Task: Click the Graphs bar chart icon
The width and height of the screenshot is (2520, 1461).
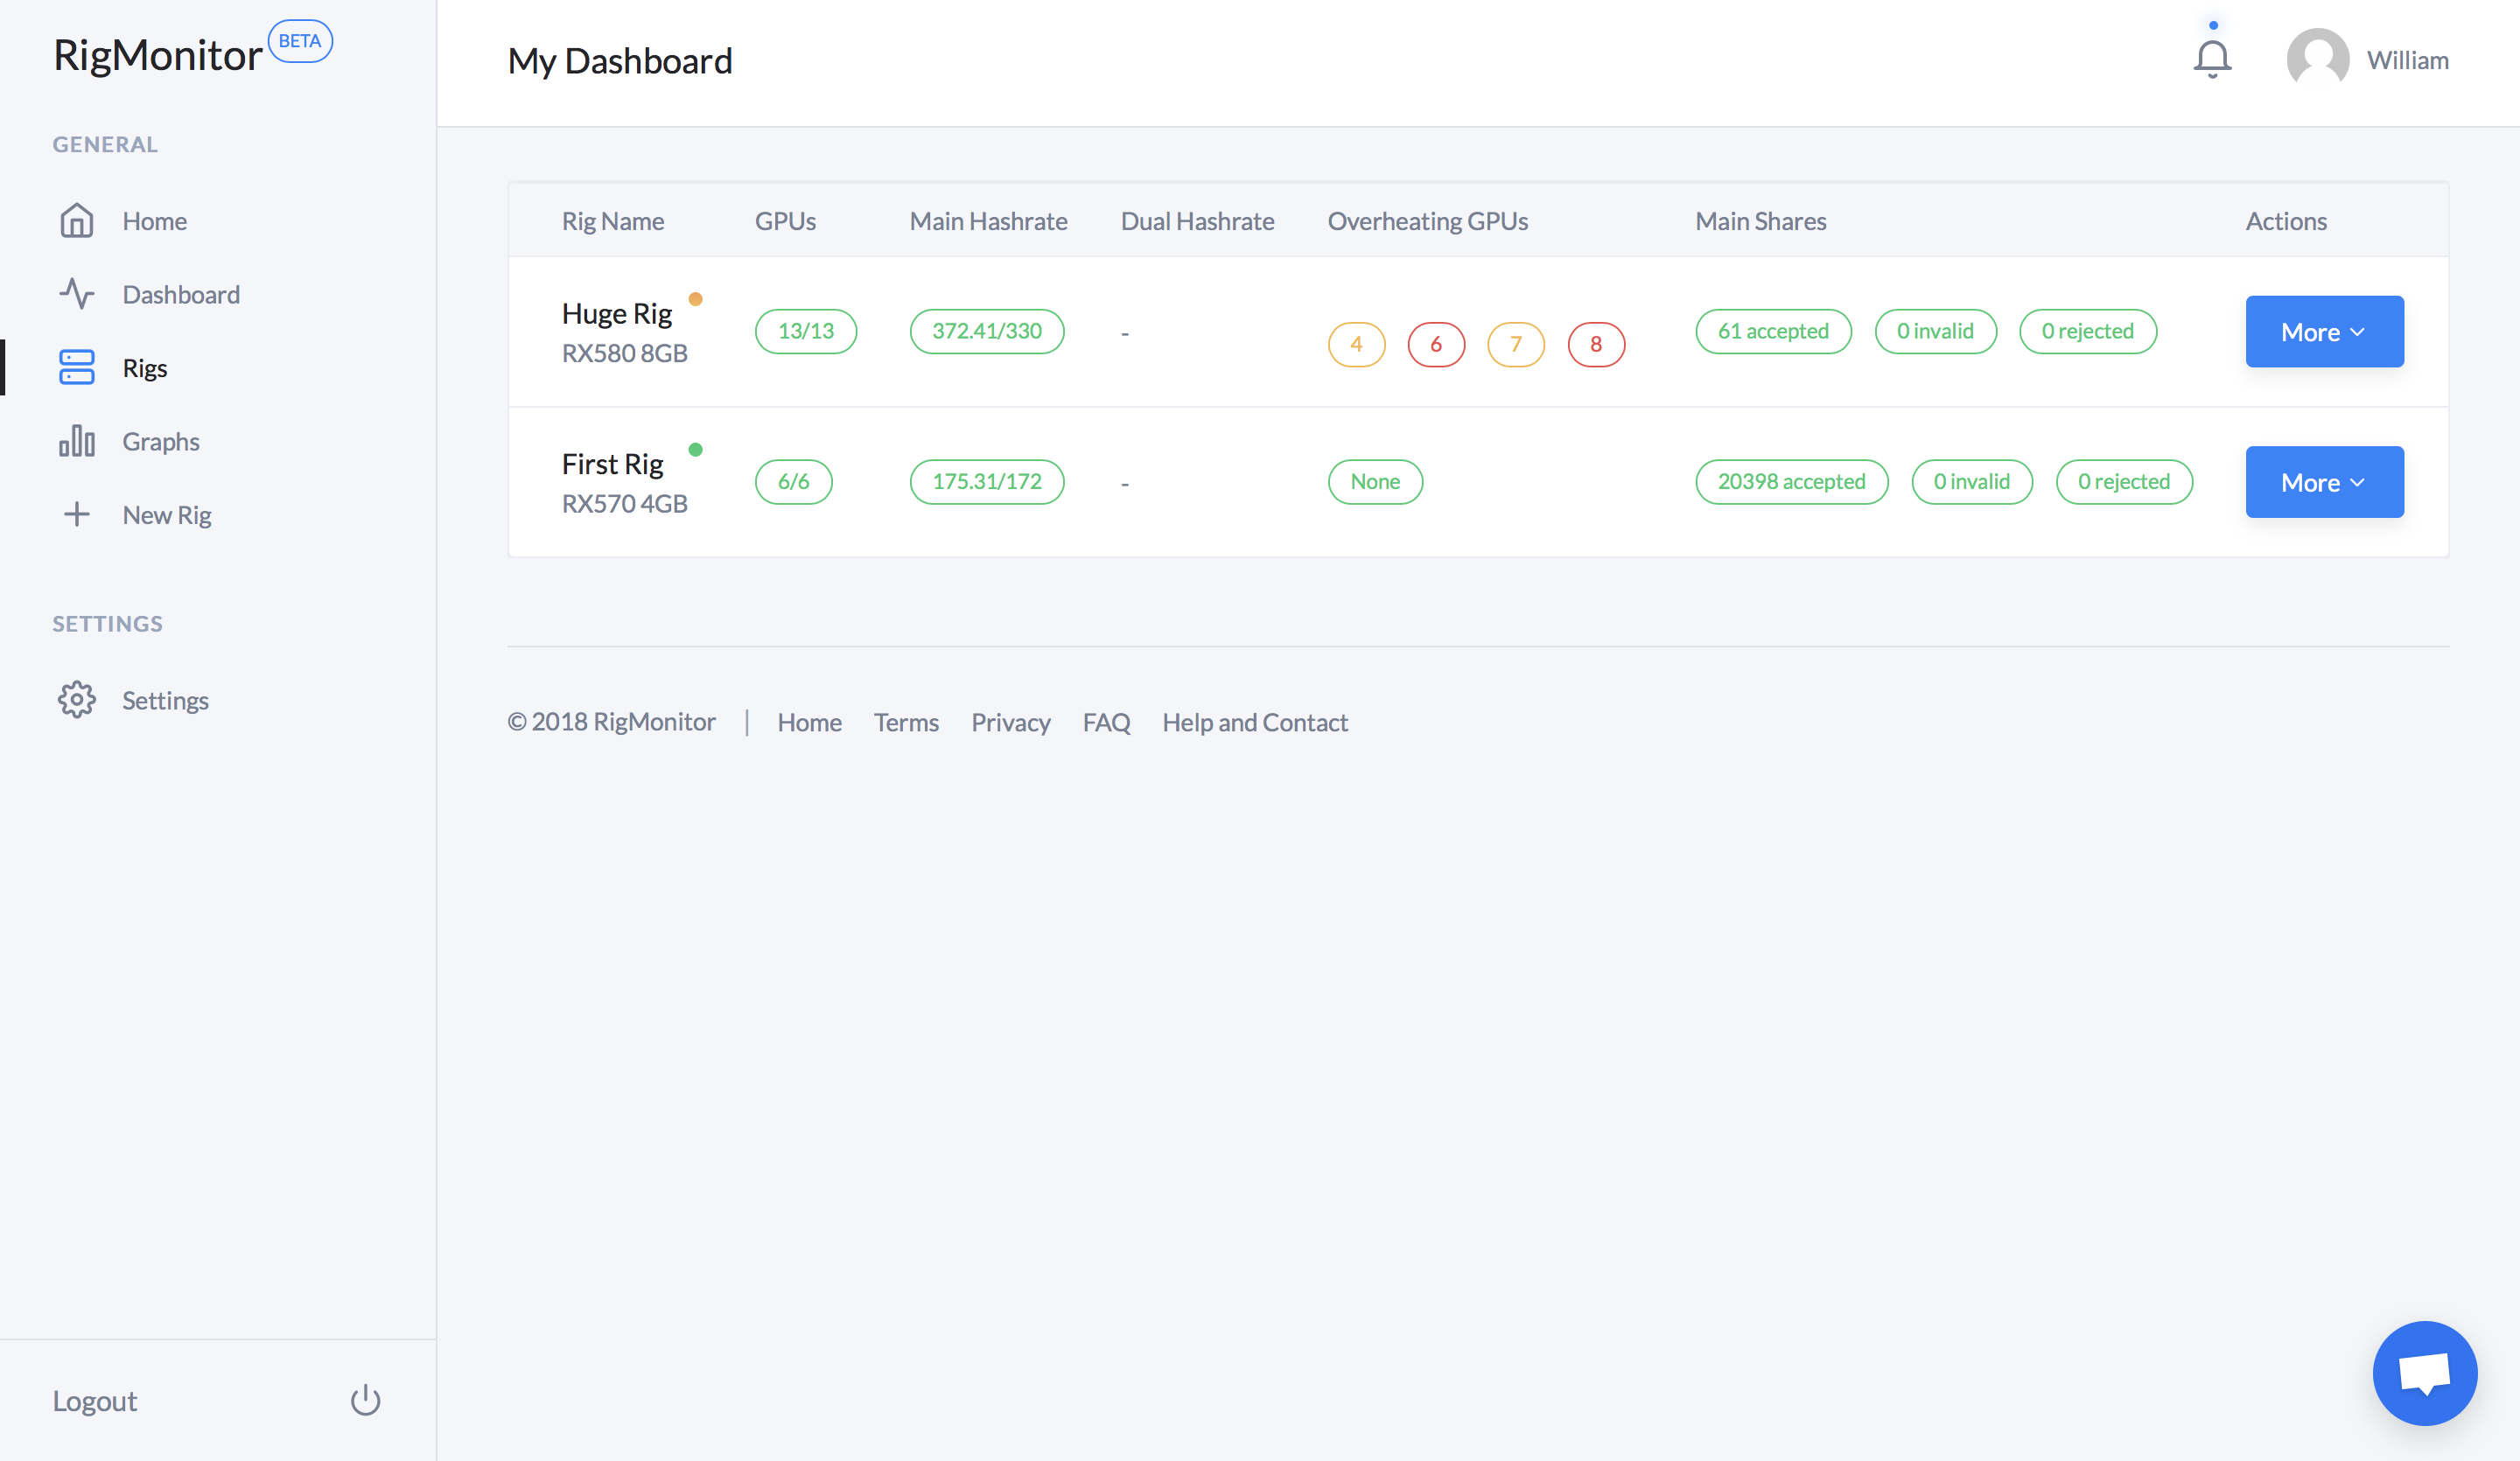Action: [x=77, y=441]
